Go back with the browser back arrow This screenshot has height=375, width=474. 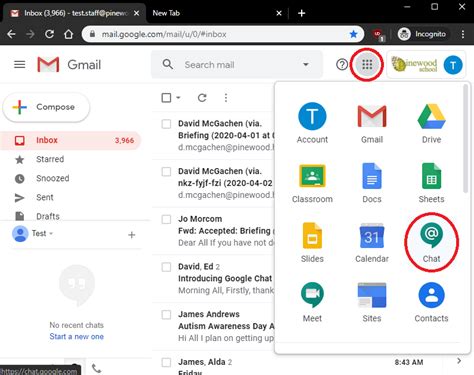point(11,34)
